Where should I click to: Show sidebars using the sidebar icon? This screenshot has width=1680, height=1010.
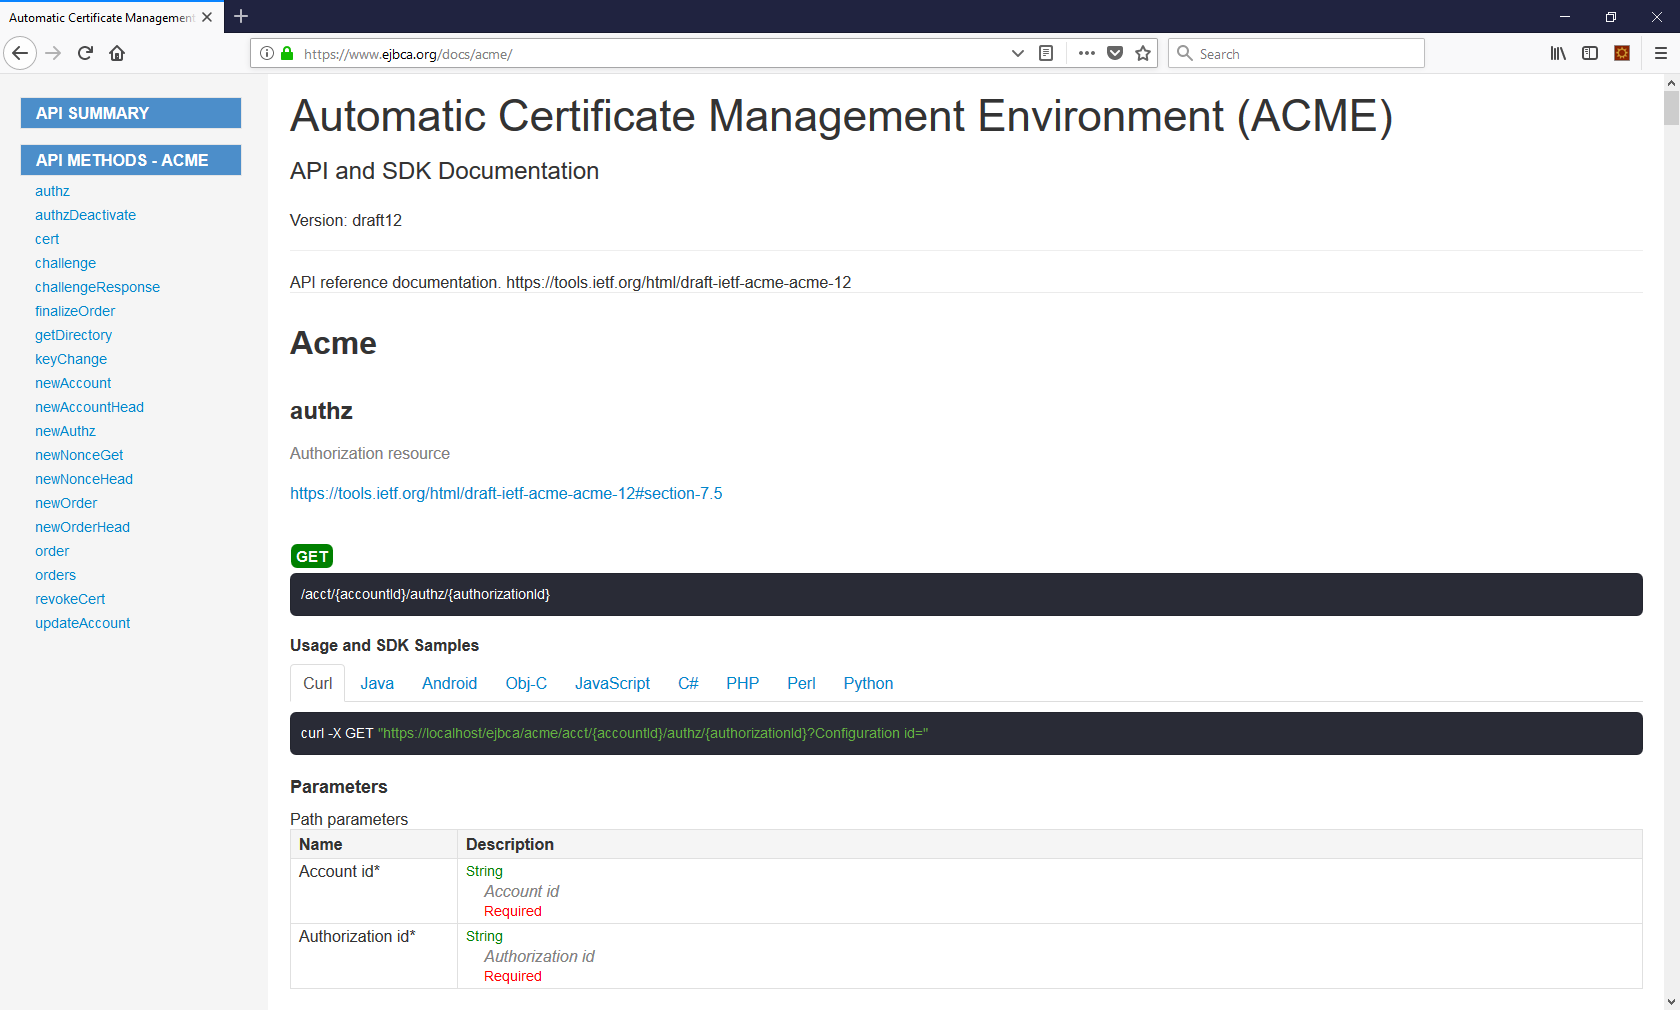click(1590, 53)
